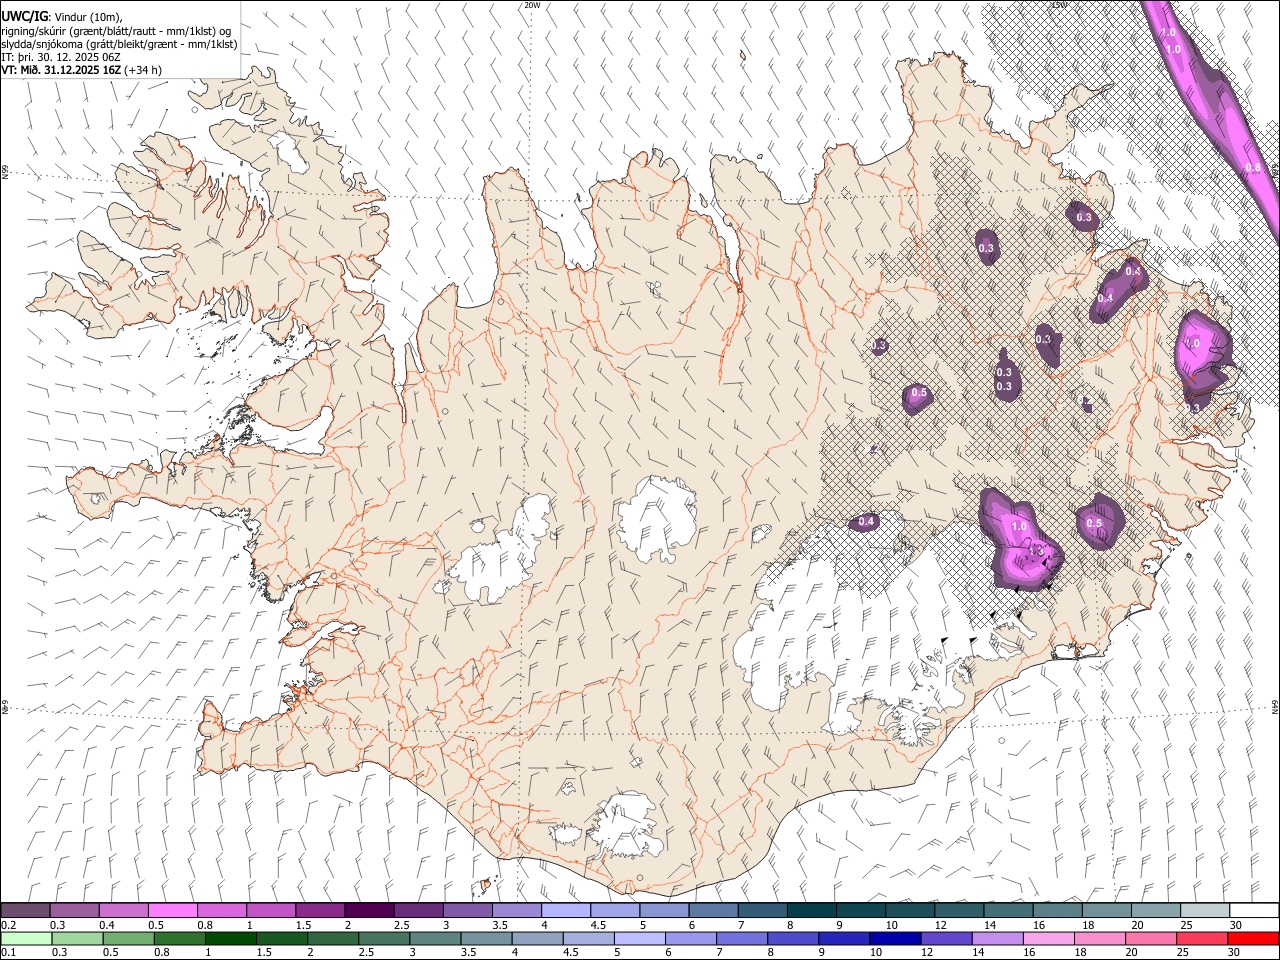Pick the deep blue 10–12 rain legend swatch

pos(895,939)
